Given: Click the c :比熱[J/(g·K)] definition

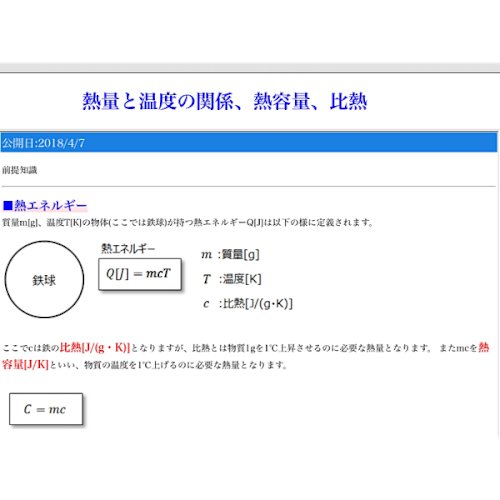Looking at the screenshot, I should [x=248, y=303].
